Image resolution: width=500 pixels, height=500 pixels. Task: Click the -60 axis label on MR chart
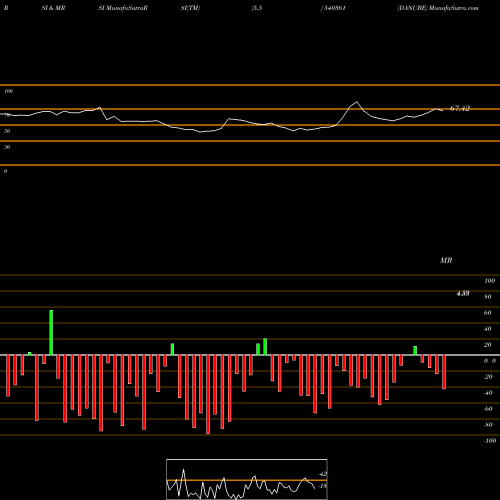[x=488, y=409]
